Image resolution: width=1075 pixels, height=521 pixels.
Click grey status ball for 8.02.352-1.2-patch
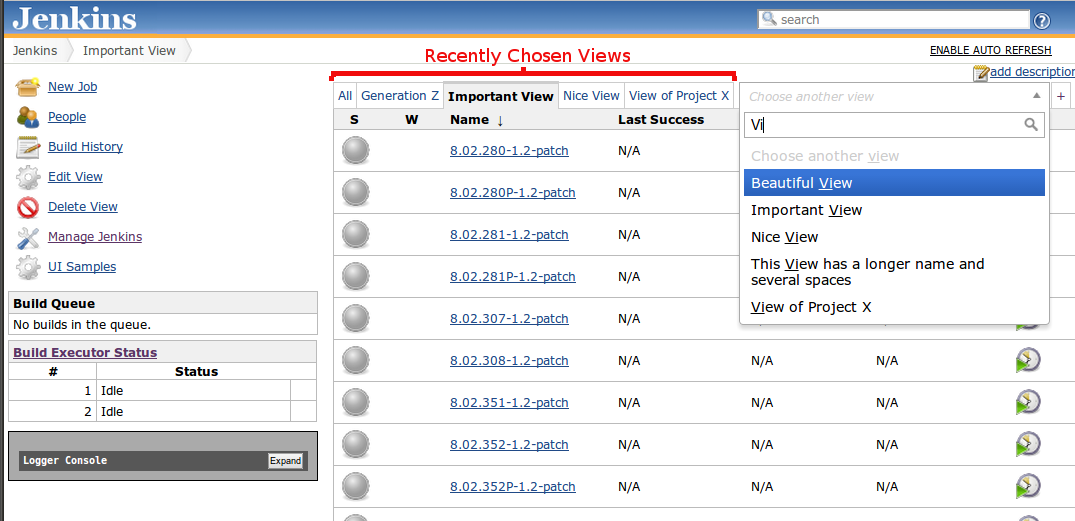(356, 444)
